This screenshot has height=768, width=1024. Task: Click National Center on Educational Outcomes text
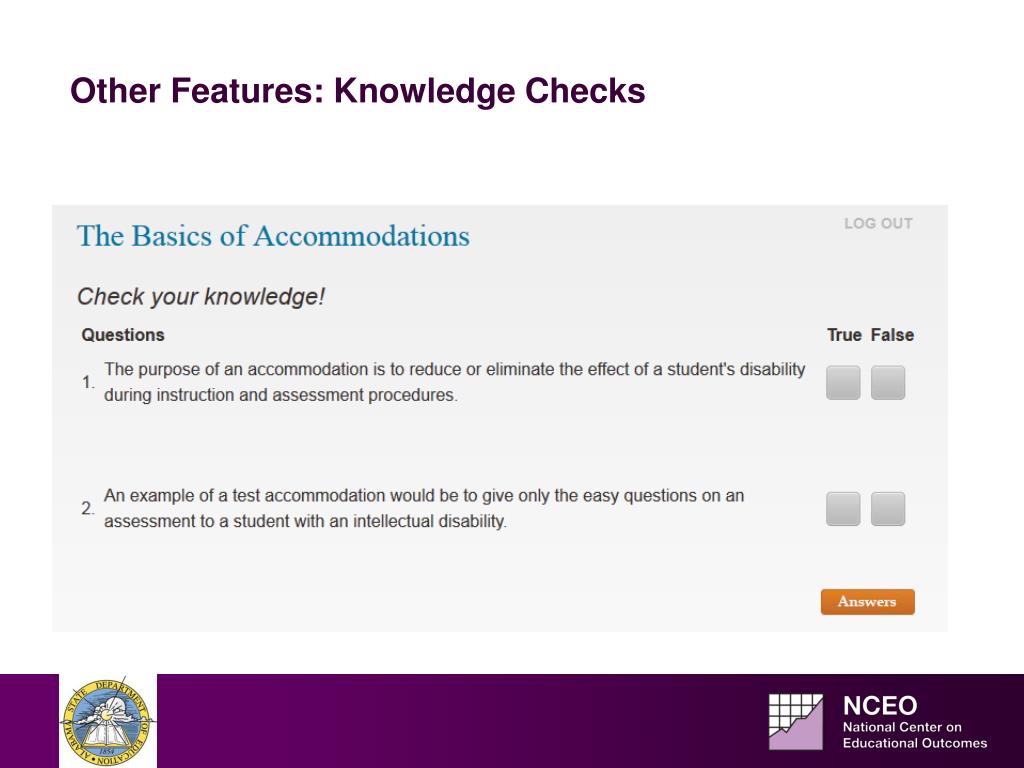click(914, 735)
